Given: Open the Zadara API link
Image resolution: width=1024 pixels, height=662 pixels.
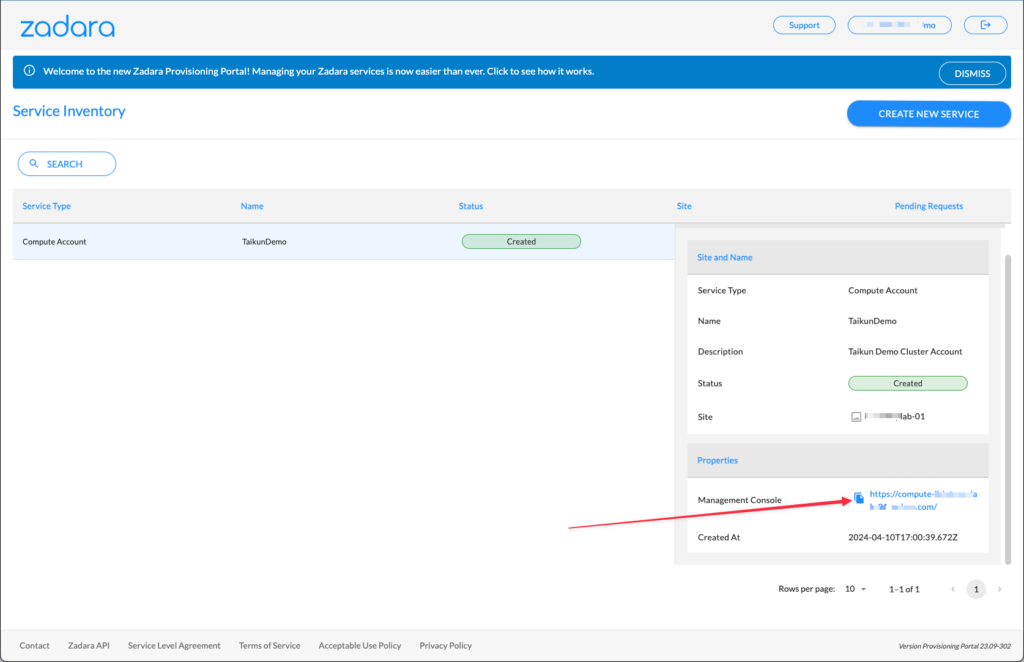Looking at the screenshot, I should [88, 645].
